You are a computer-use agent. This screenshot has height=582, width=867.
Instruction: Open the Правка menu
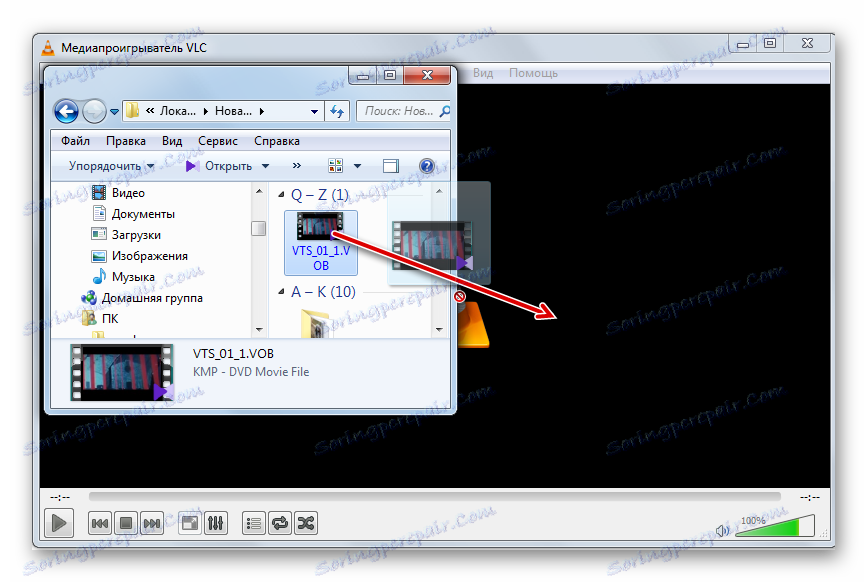click(x=126, y=141)
